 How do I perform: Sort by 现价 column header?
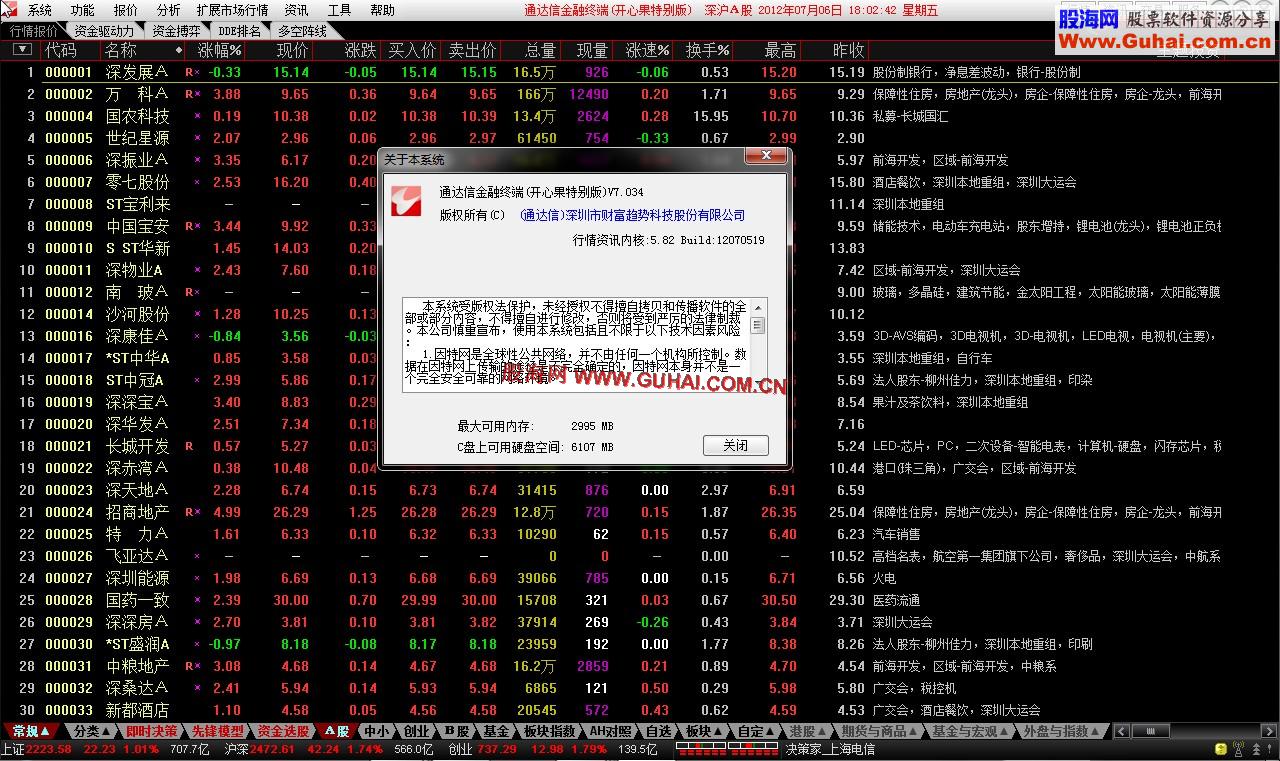coord(292,50)
